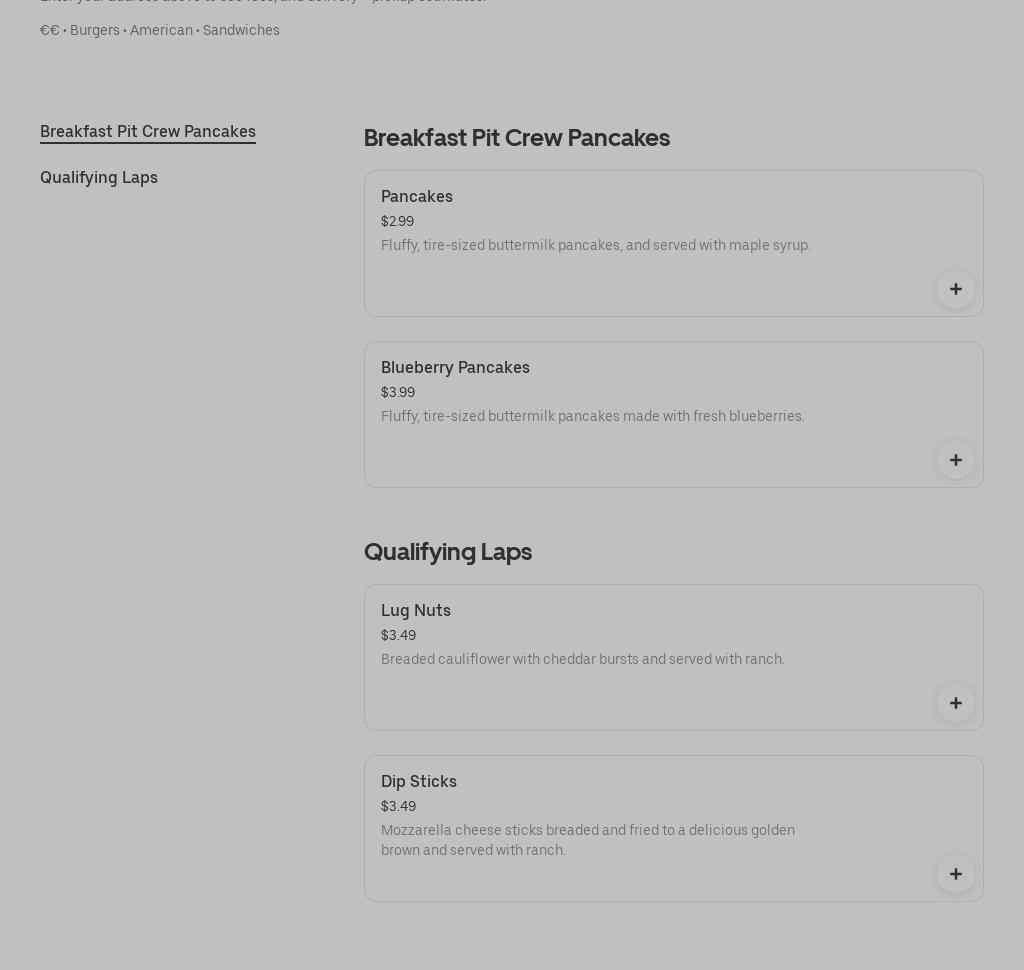Screen dimensions: 1024x970
Task: Click the Qualifying Laps section heading
Action: point(448,552)
